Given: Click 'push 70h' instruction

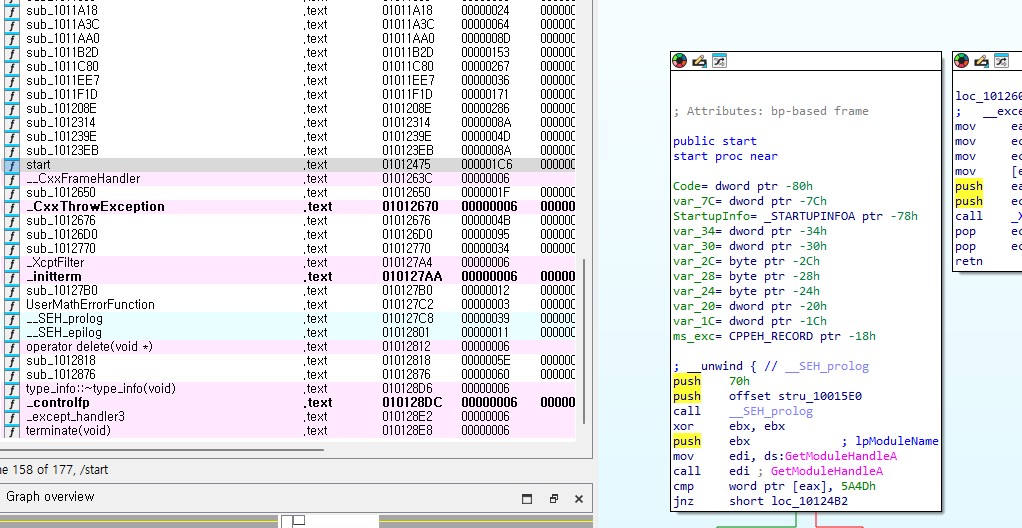Looking at the screenshot, I should tap(712, 381).
